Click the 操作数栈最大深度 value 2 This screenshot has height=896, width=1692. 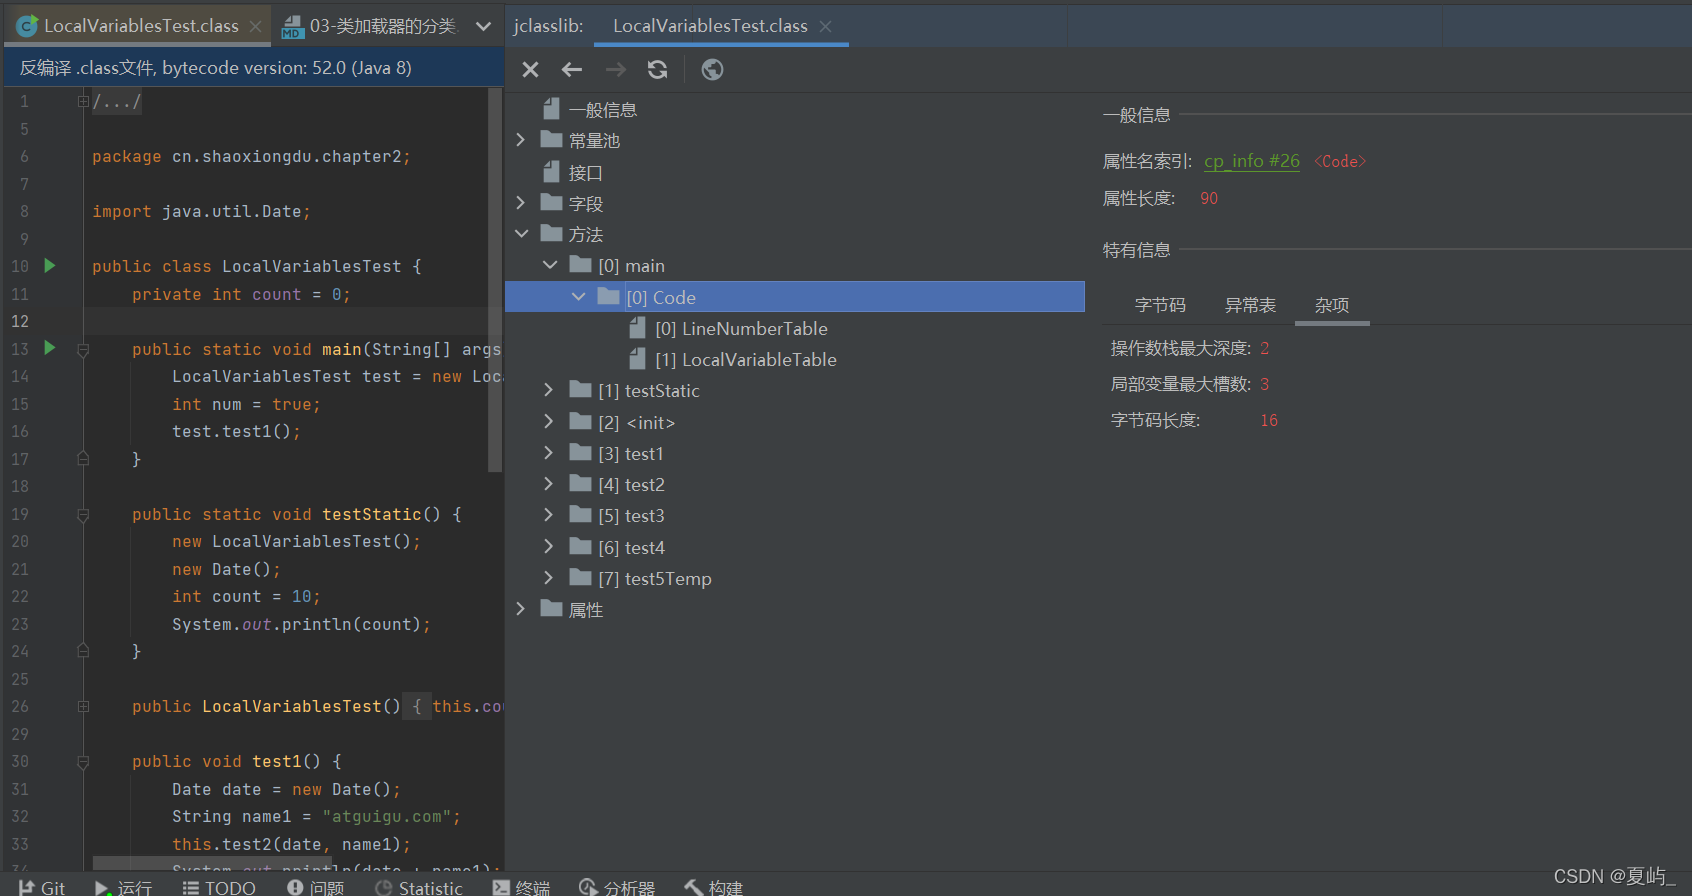point(1265,348)
